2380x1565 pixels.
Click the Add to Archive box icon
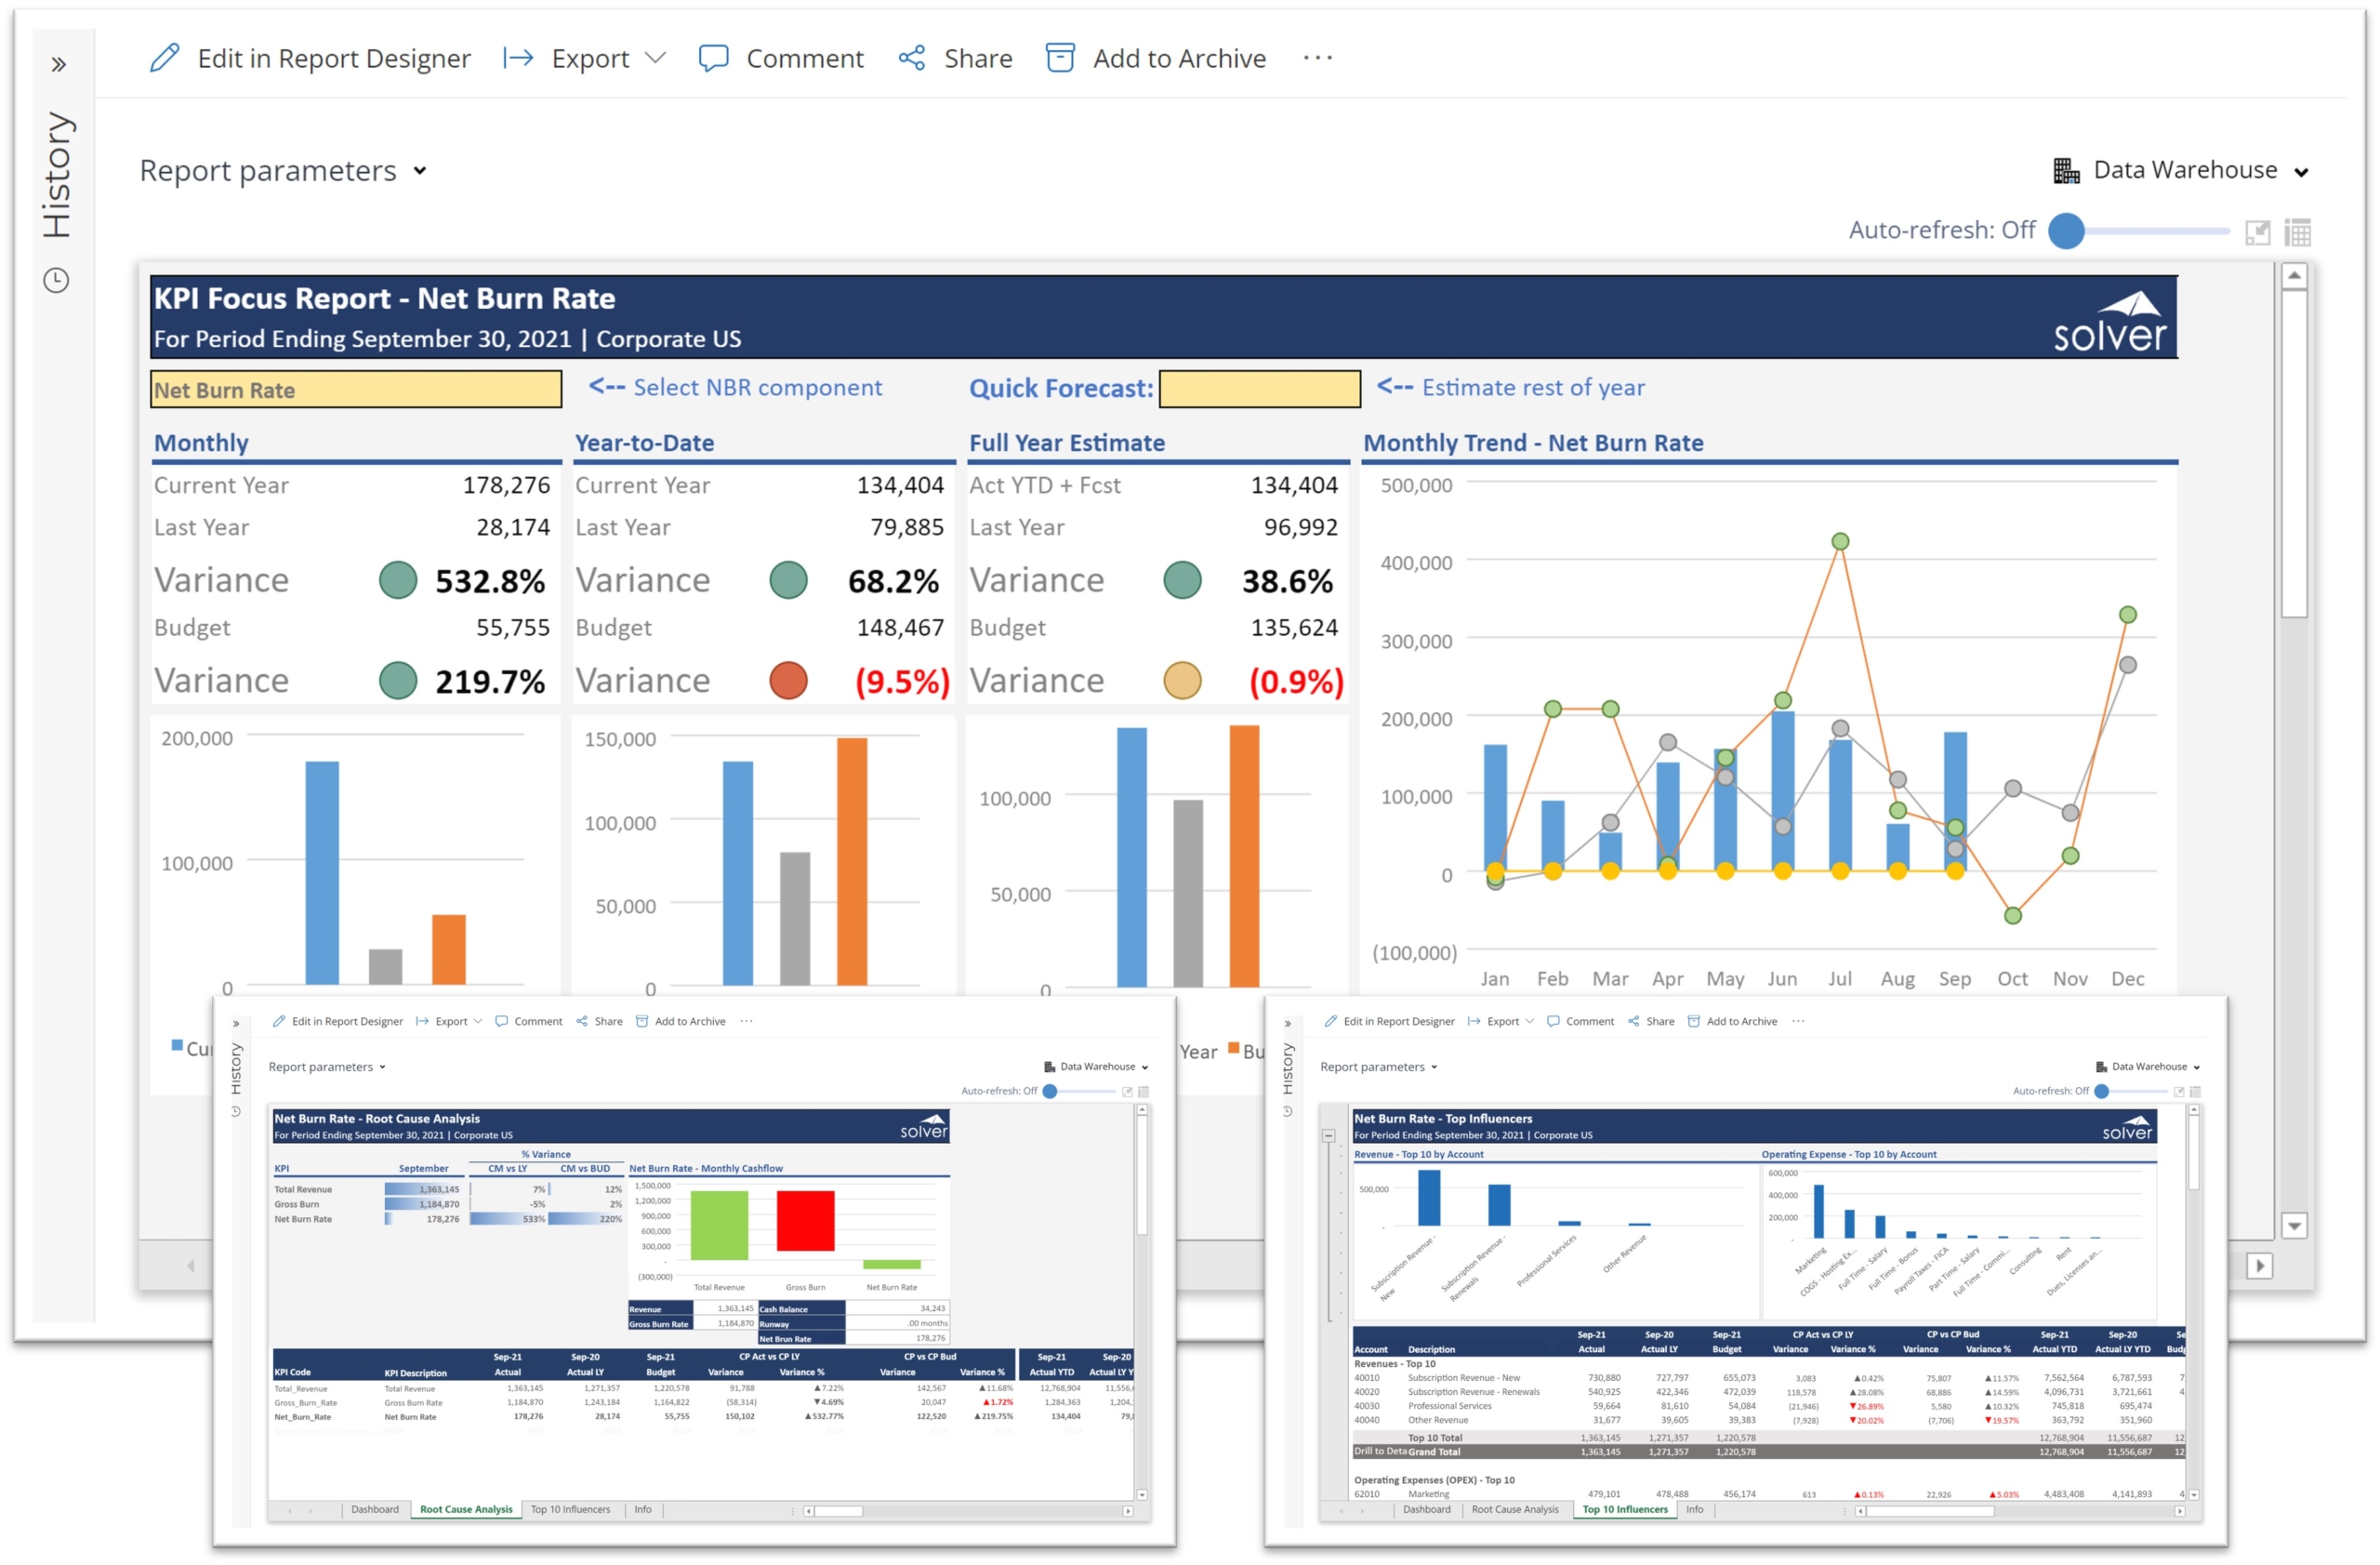pos(1060,58)
